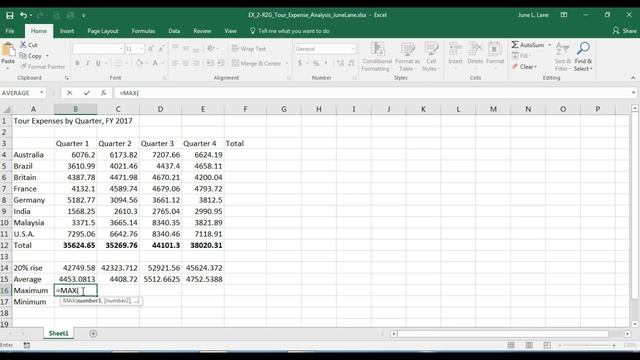Switch to the Review tab
640x360 pixels.
coord(202,31)
